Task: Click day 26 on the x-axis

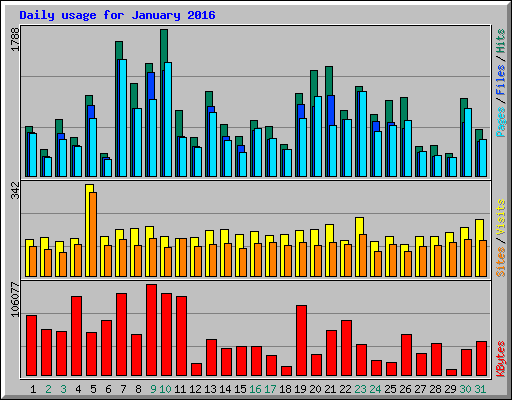Action: click(x=405, y=389)
